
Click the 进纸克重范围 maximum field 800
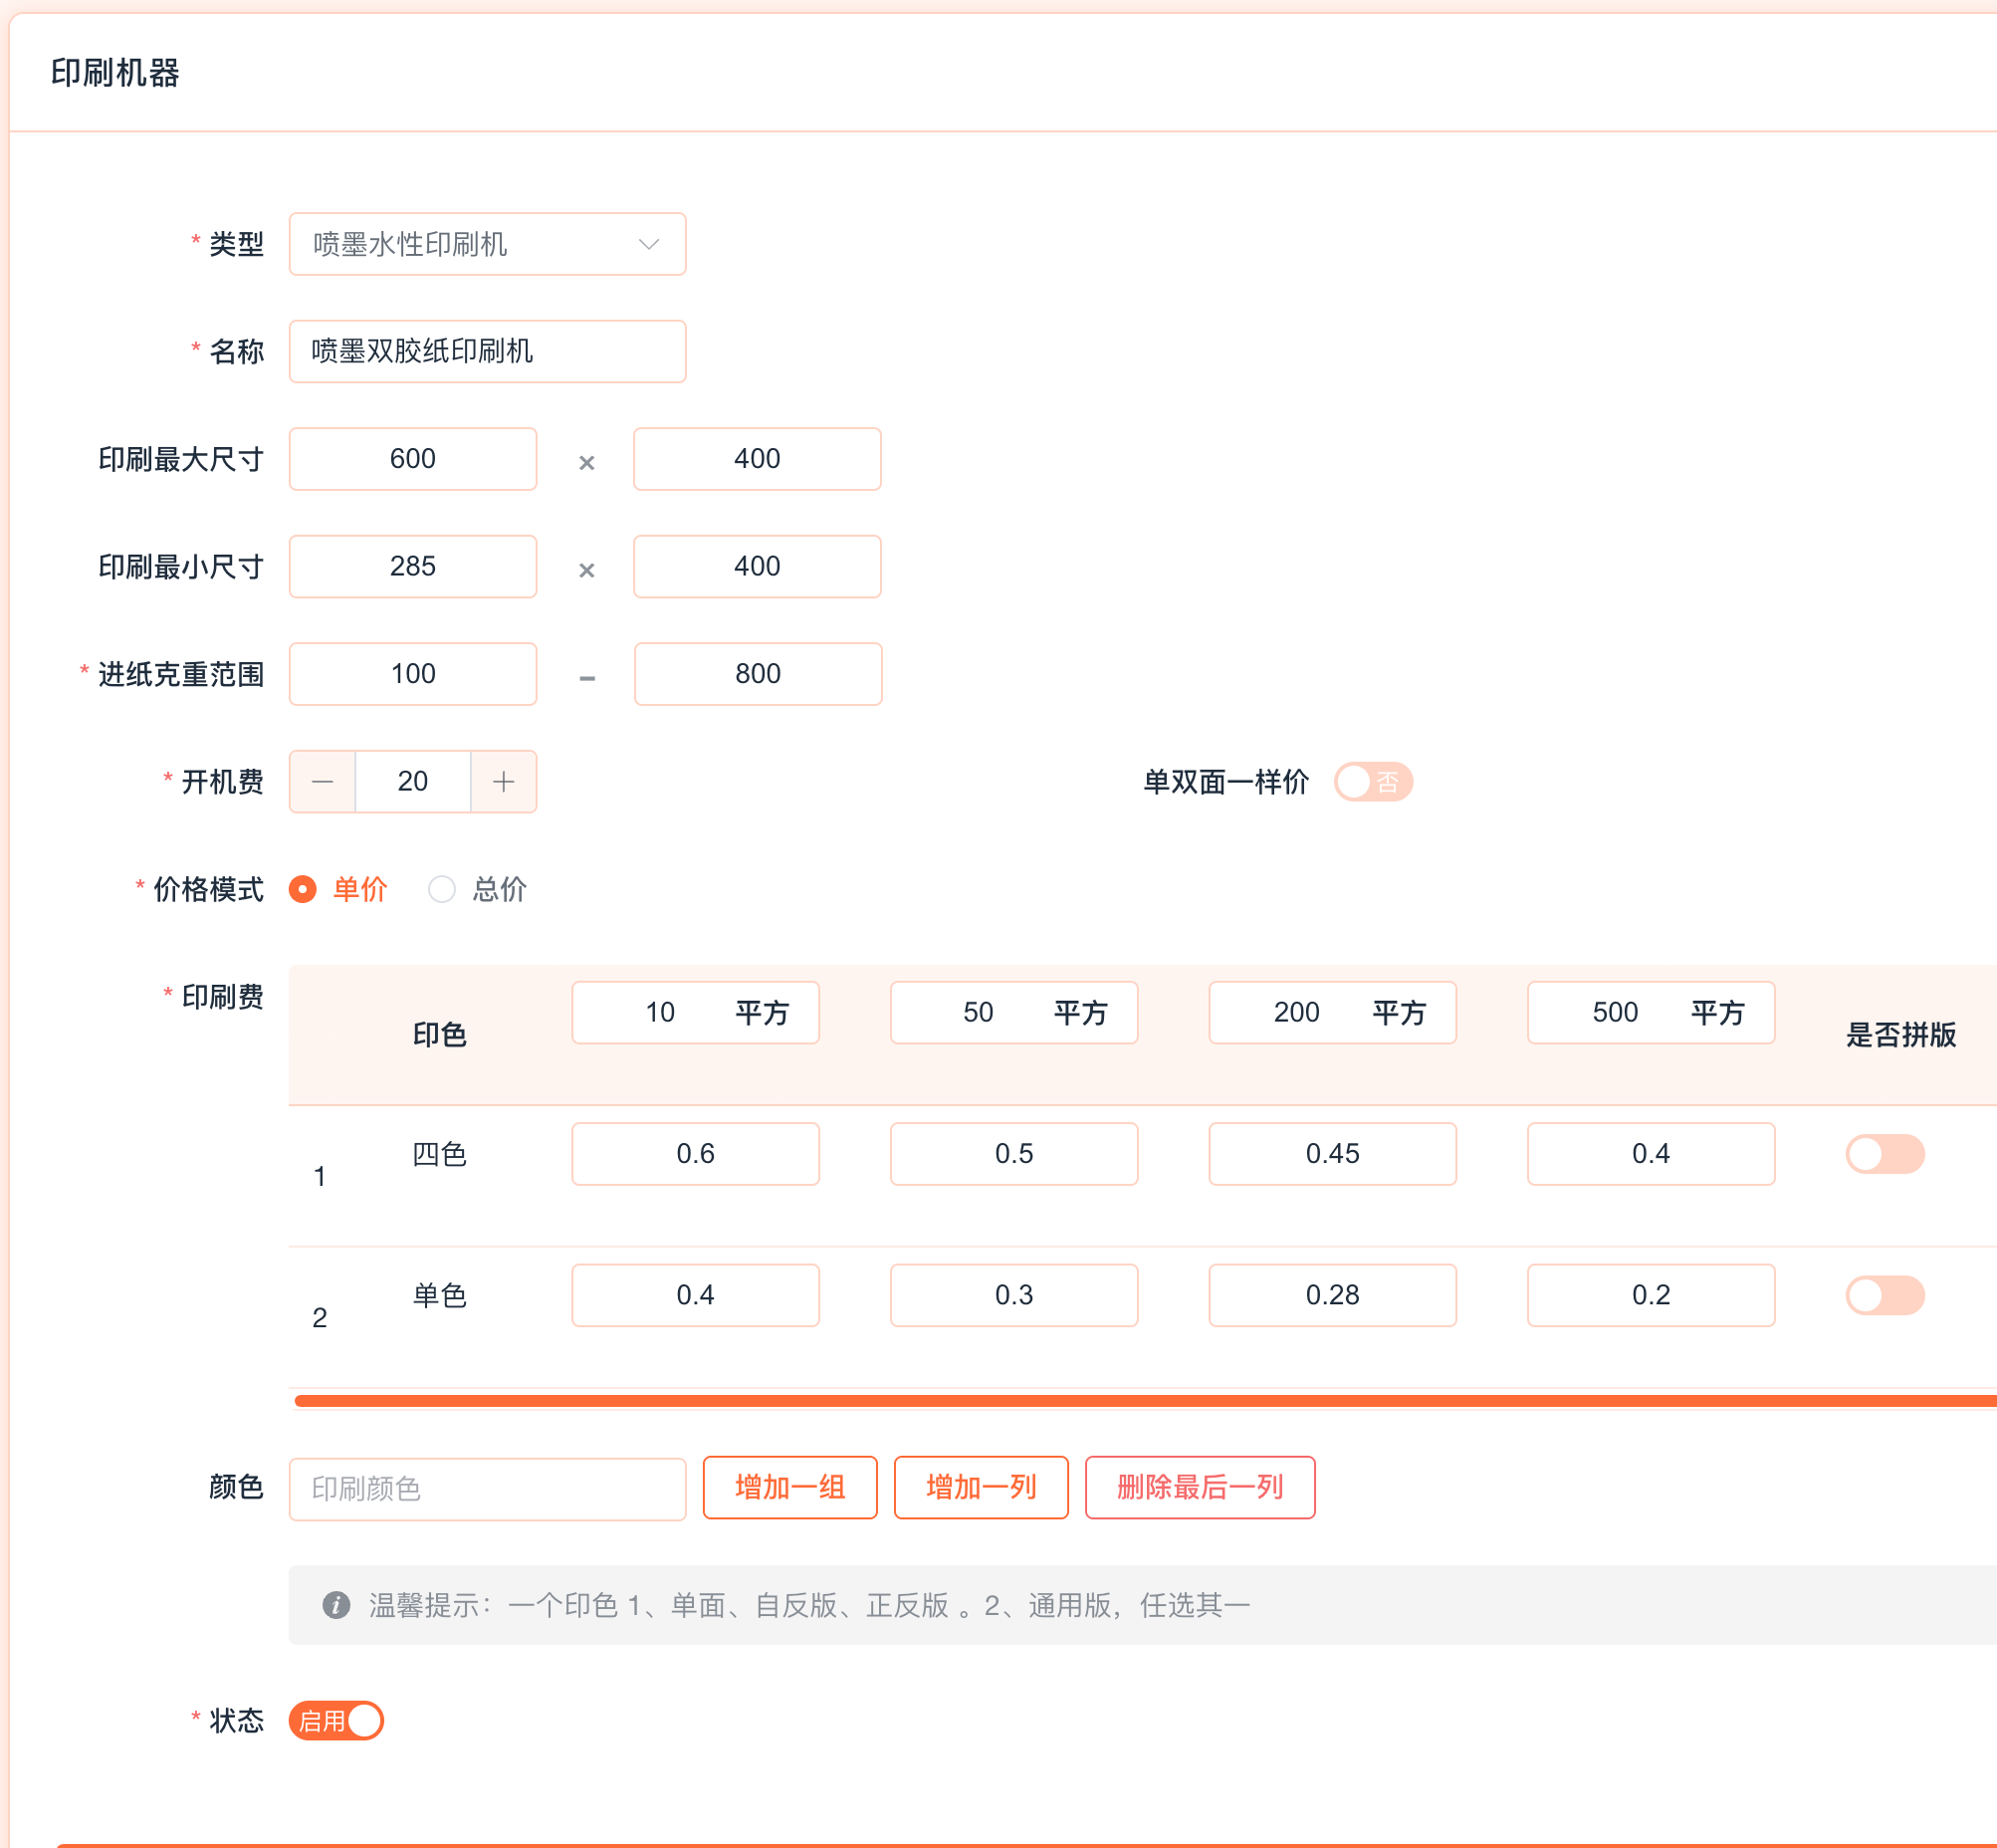757,674
